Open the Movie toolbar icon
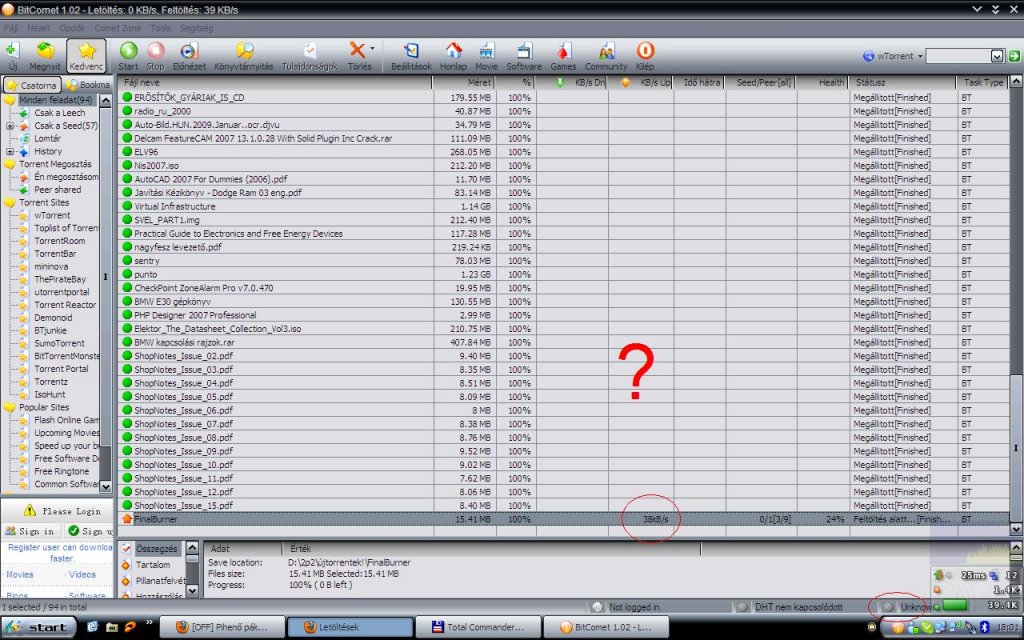Screen dimensions: 1024x640 pyautogui.click(x=487, y=50)
